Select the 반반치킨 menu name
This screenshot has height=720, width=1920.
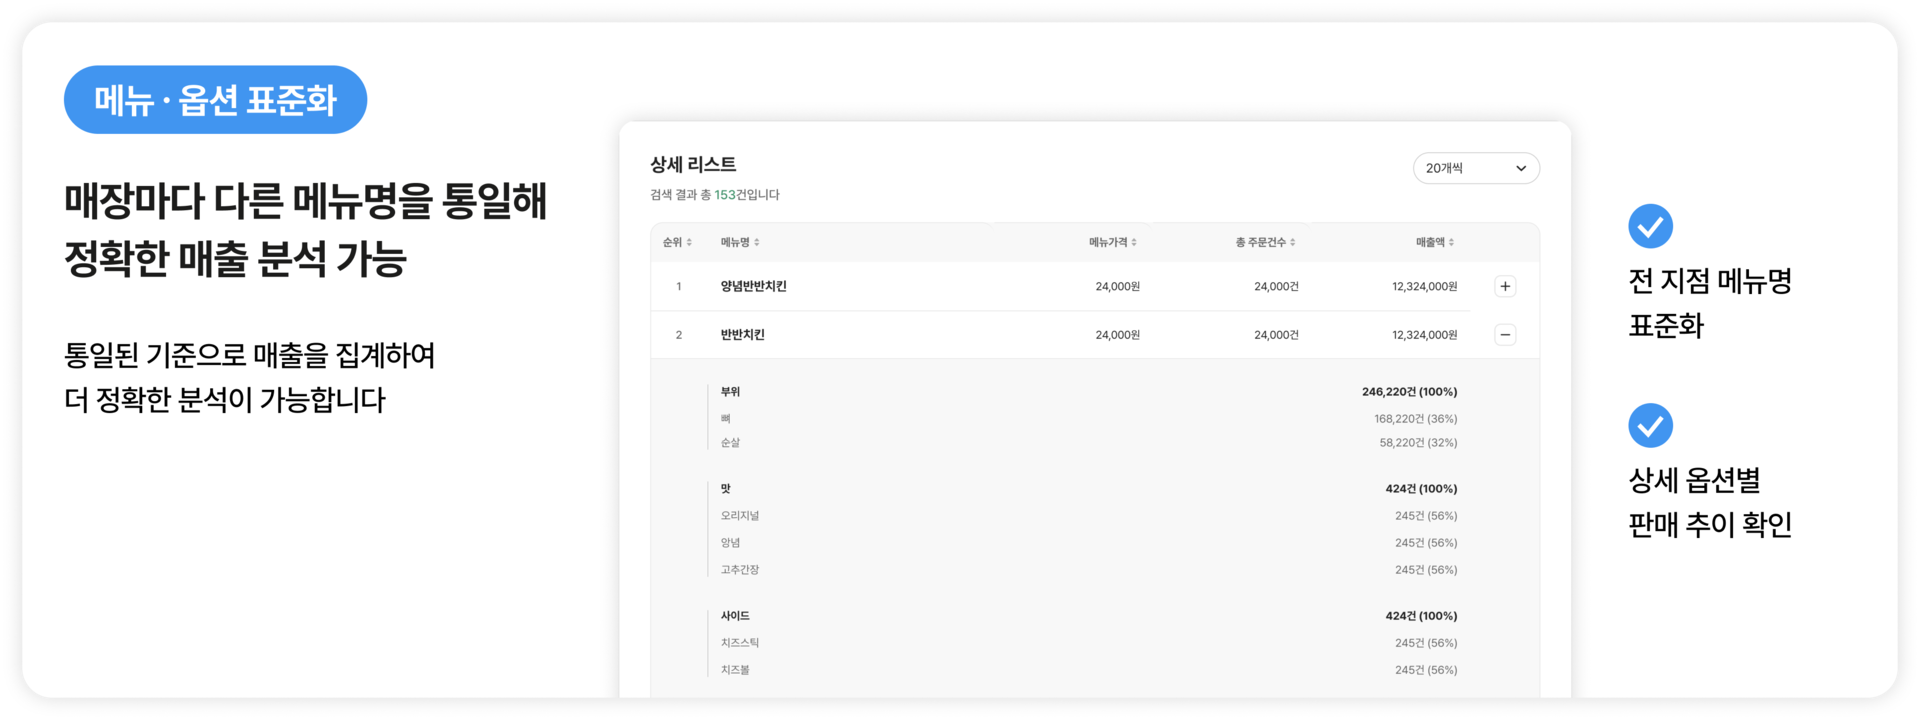(x=742, y=335)
